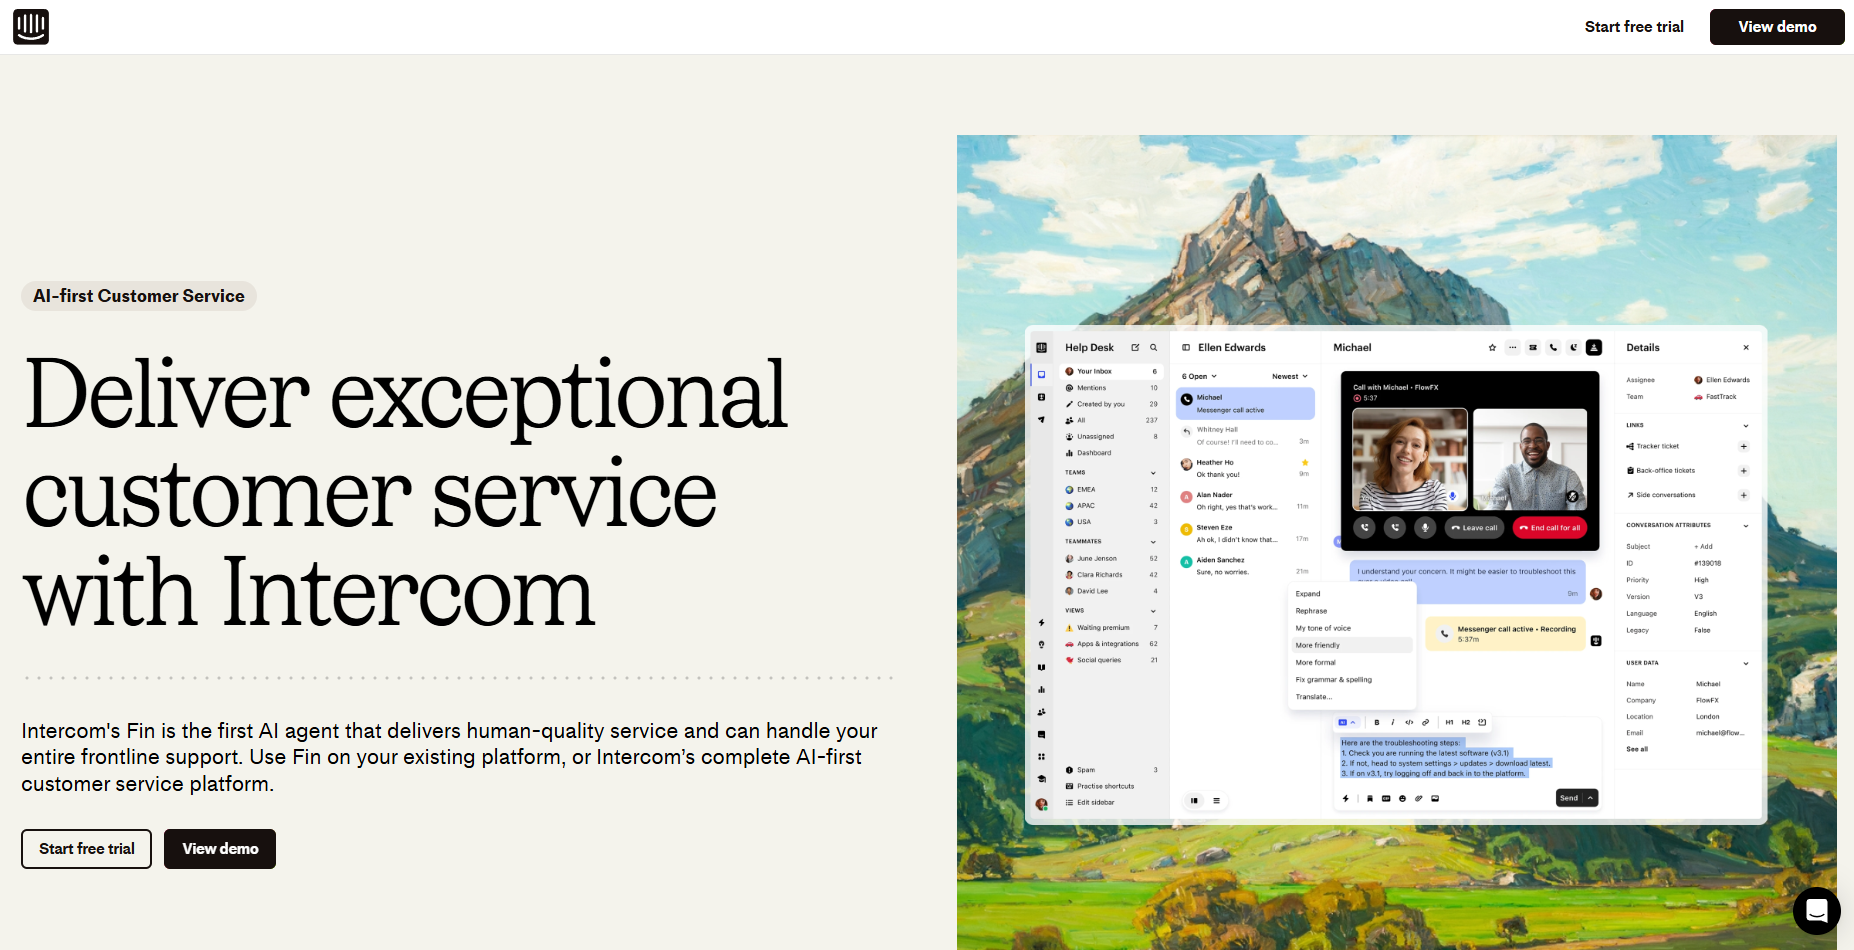Viewport: 1854px width, 950px height.
Task: Click the bold formatting icon in composer
Action: pos(1377,722)
